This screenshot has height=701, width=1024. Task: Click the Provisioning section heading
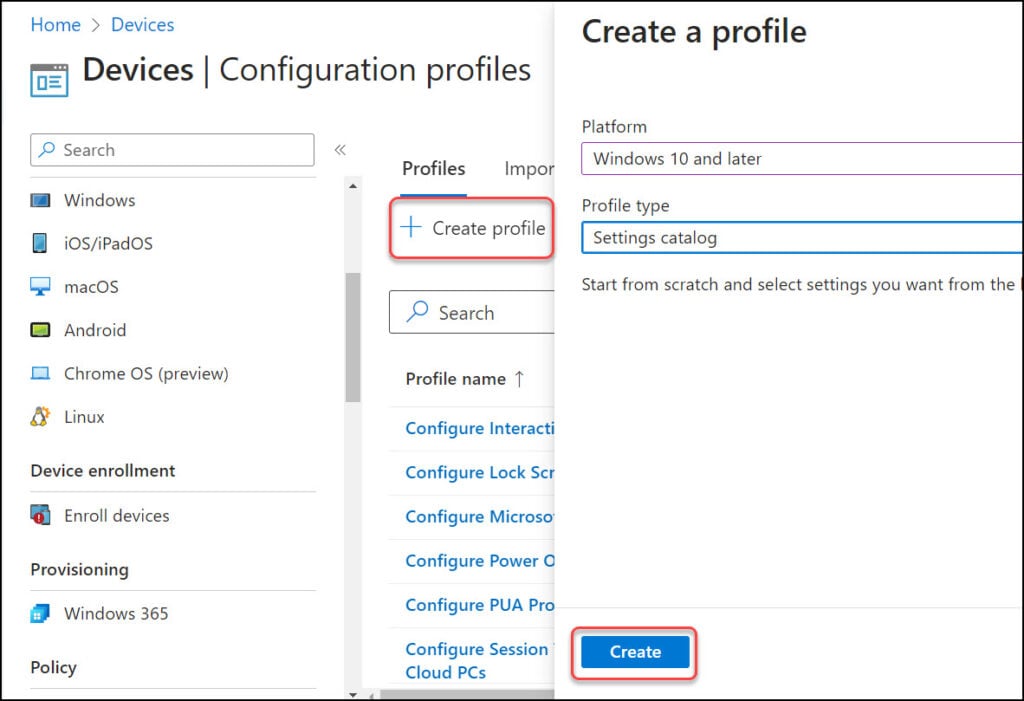80,570
